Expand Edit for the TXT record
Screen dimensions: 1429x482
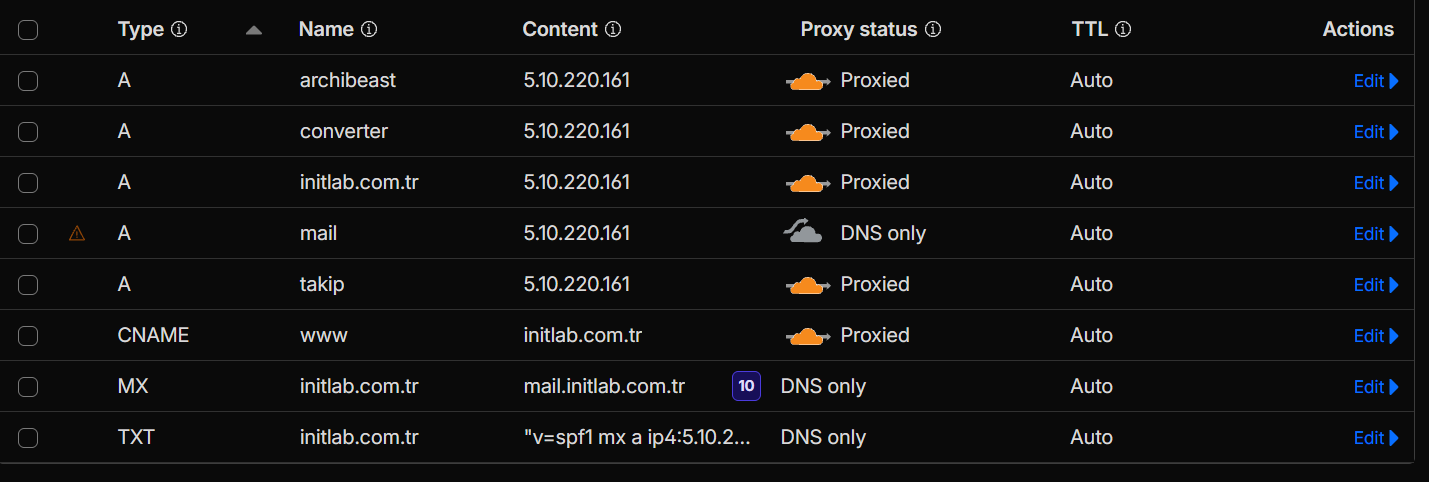pyautogui.click(x=1376, y=438)
